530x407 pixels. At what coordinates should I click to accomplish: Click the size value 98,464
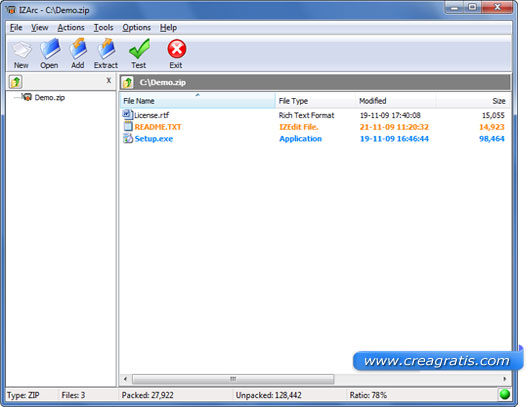(x=492, y=139)
